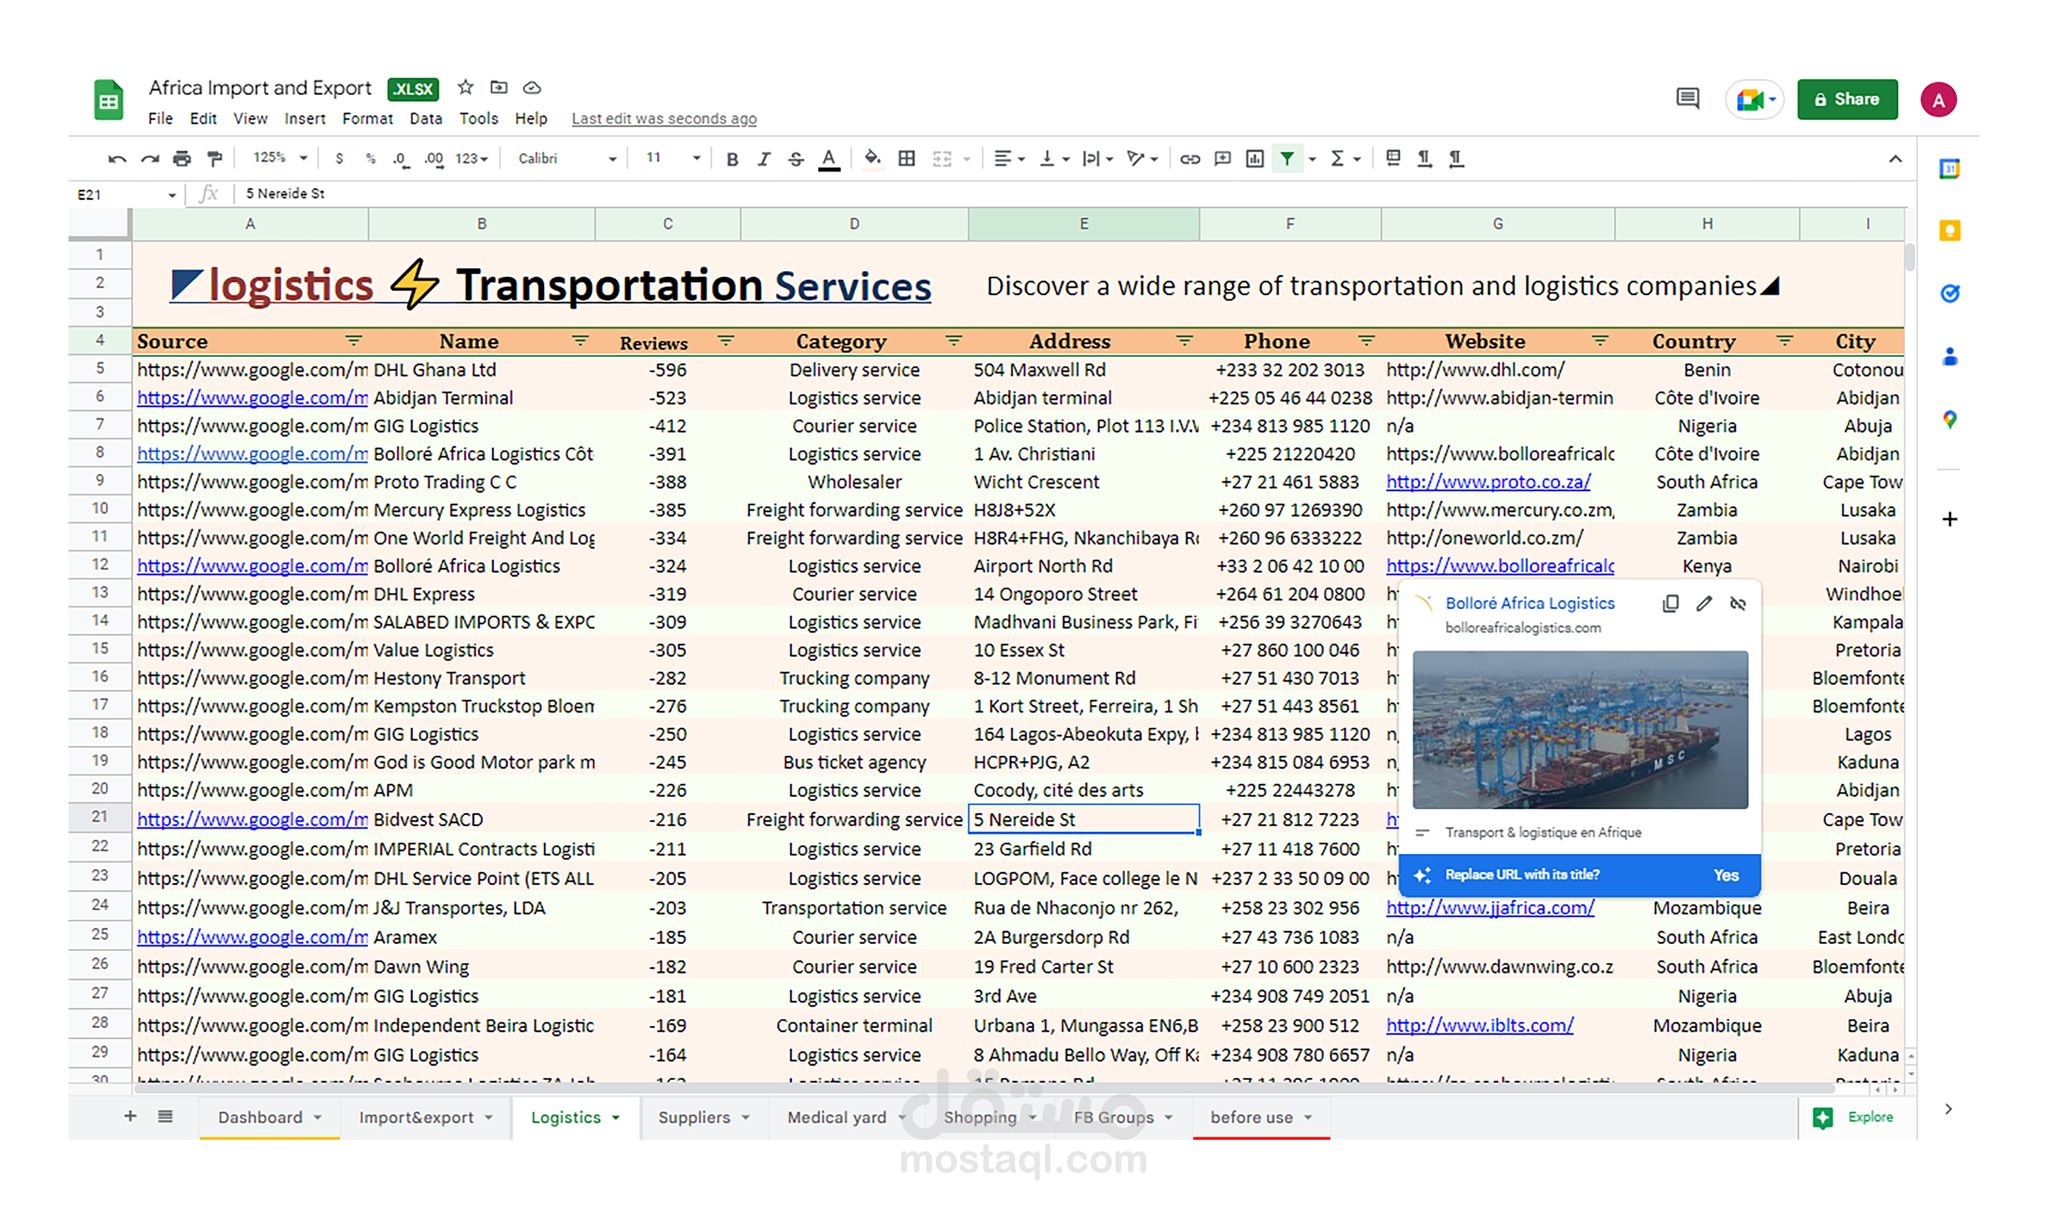
Task: Open the Calibri font dropdown
Action: (x=567, y=158)
